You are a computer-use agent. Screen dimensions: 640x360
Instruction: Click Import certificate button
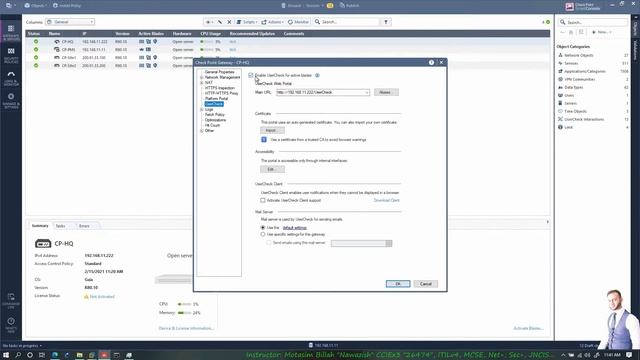[272, 130]
